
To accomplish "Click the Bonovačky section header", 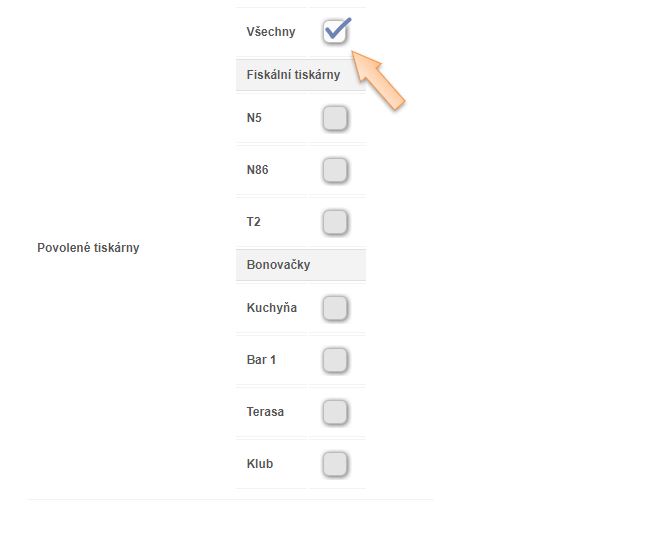I will point(278,265).
